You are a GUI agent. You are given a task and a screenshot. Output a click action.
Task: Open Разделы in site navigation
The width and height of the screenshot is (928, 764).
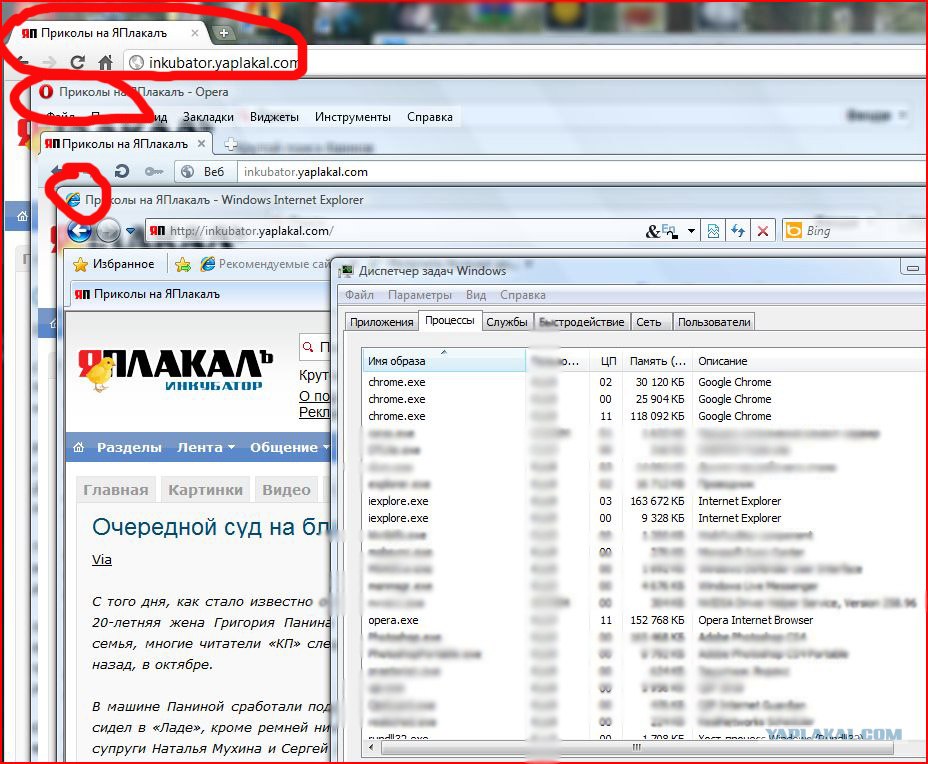(x=129, y=447)
